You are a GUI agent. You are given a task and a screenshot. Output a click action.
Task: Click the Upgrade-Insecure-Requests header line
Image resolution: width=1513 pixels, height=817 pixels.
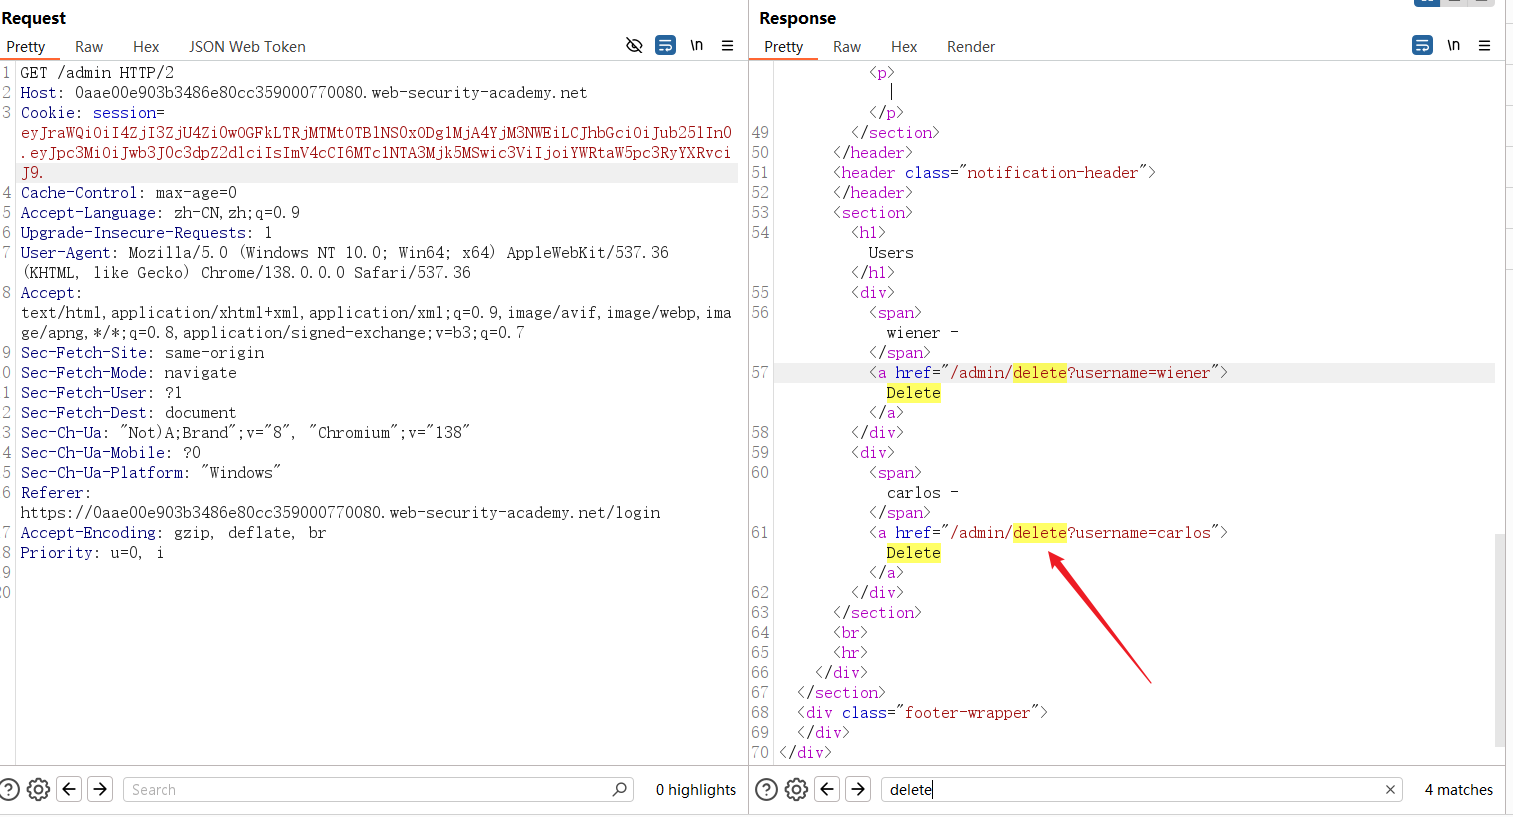[x=146, y=233]
